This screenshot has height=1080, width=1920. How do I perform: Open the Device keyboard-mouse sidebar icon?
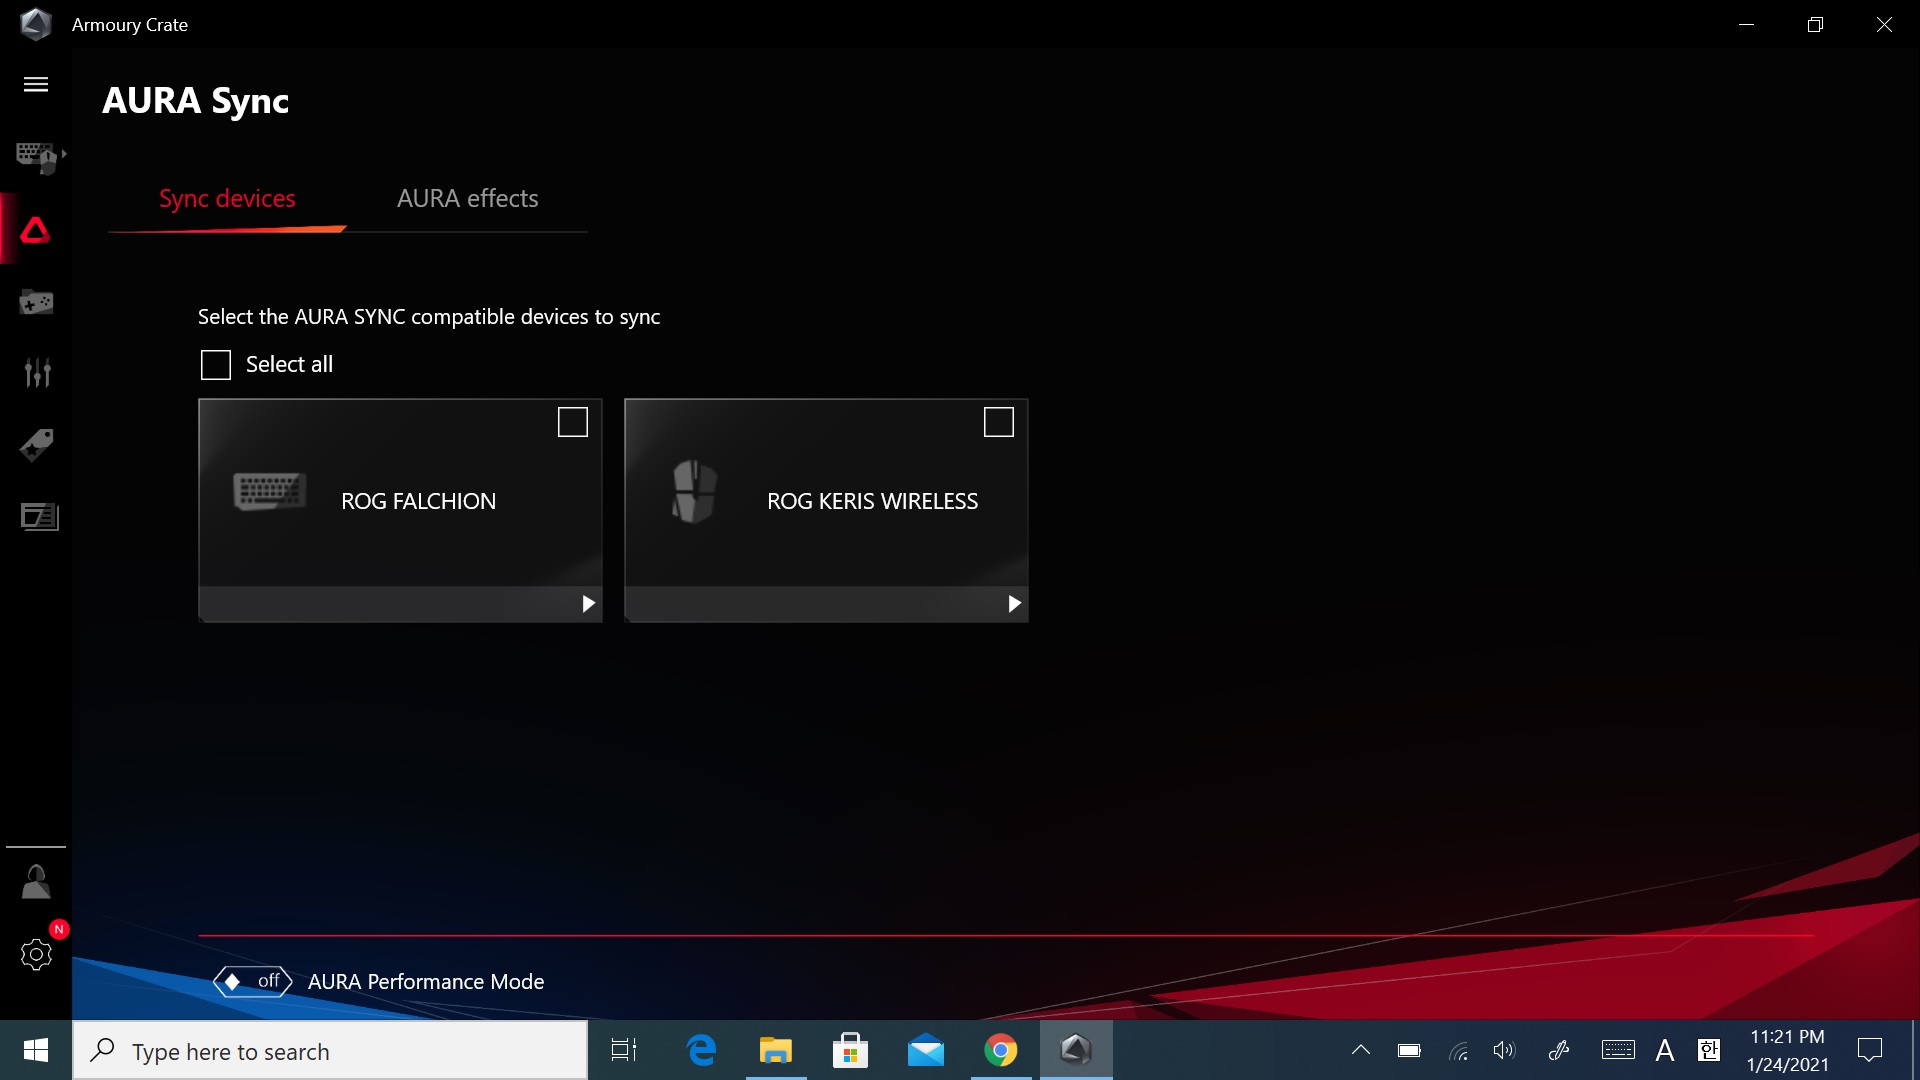[x=38, y=157]
